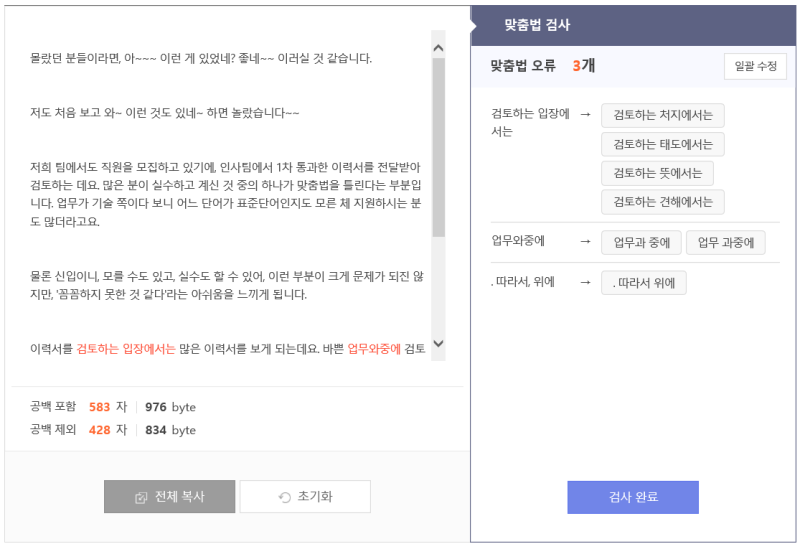Select correction 업무과 중에
The width and height of the screenshot is (800, 544).
pos(641,242)
